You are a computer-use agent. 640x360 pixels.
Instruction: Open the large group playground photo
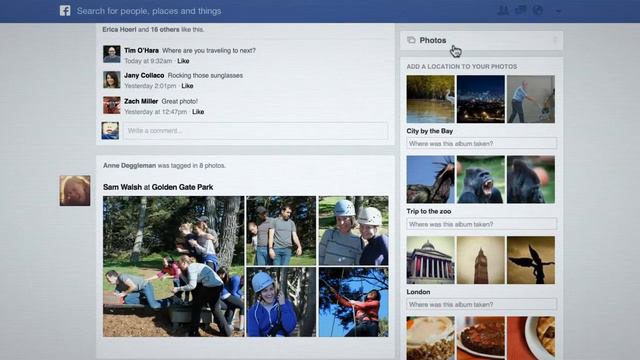point(173,267)
